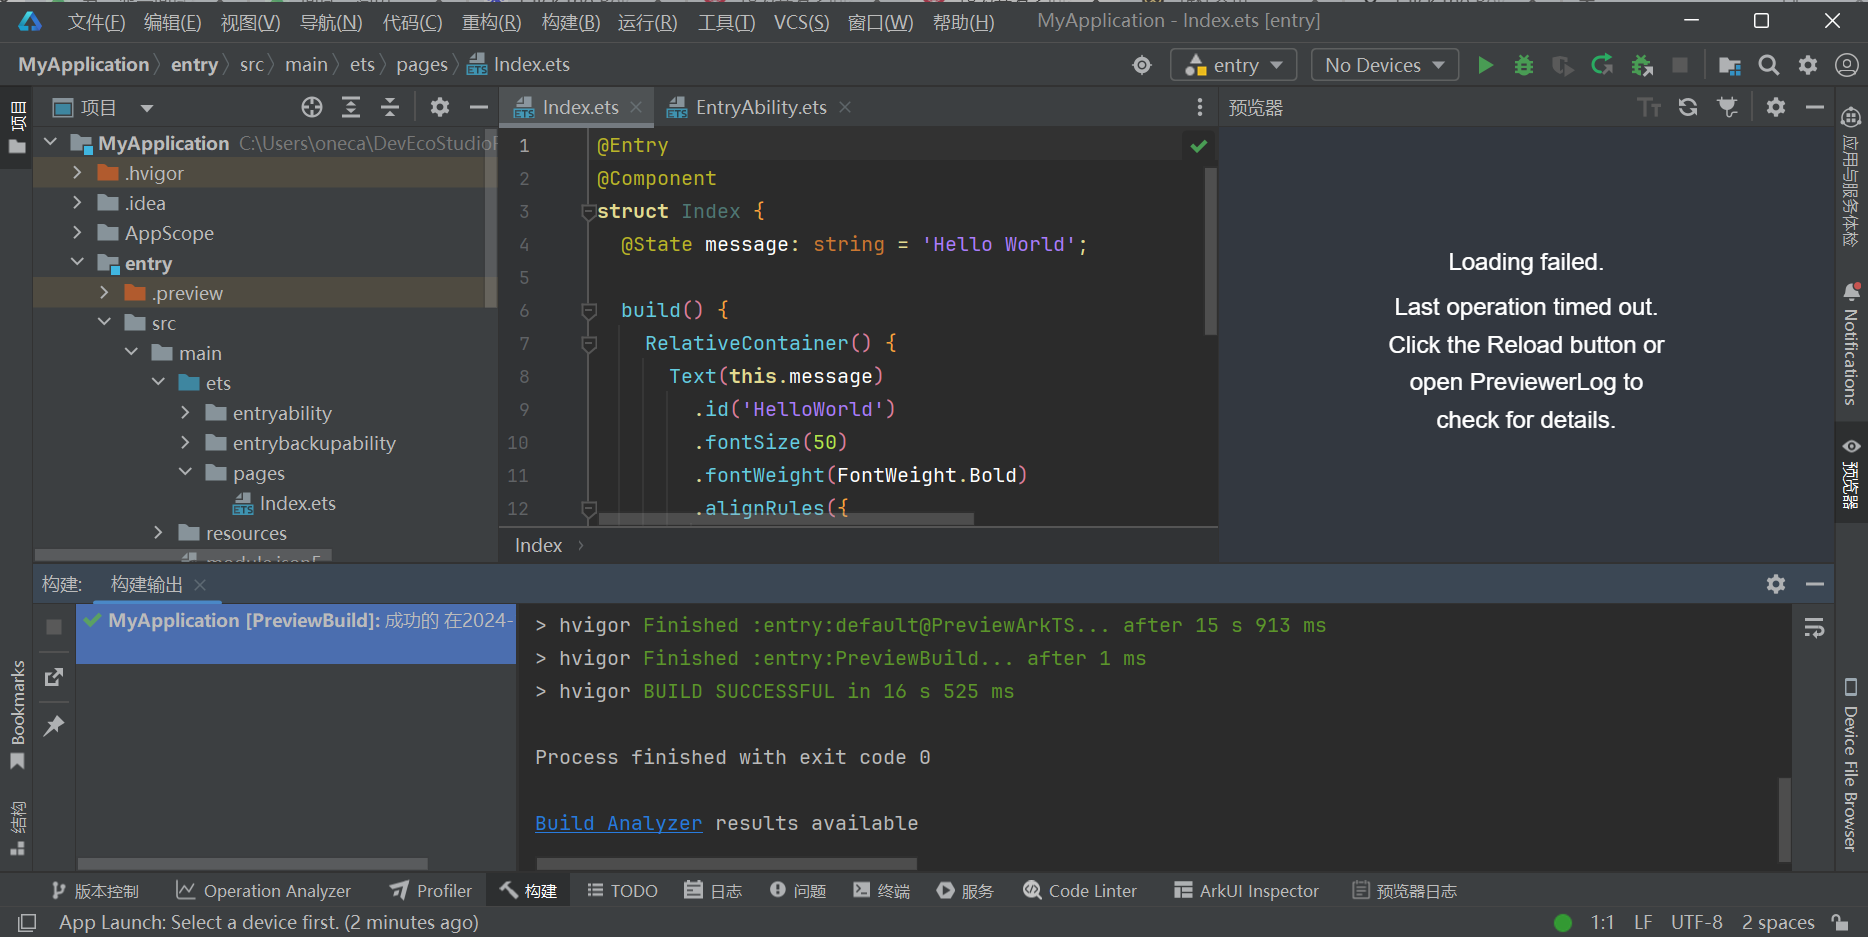Toggle the Device File Browser side panel
The height and width of the screenshot is (937, 1868).
coord(1851,765)
